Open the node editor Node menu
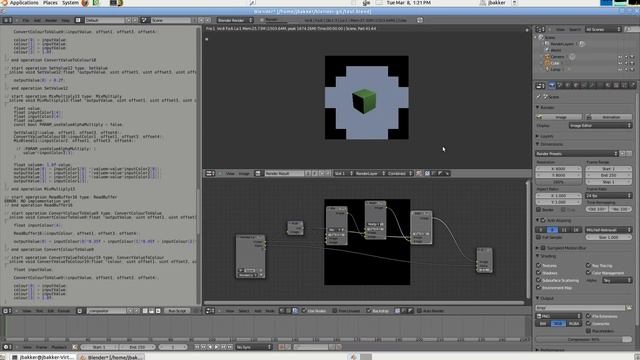Image resolution: width=640 pixels, height=360 pixels. pos(270,311)
